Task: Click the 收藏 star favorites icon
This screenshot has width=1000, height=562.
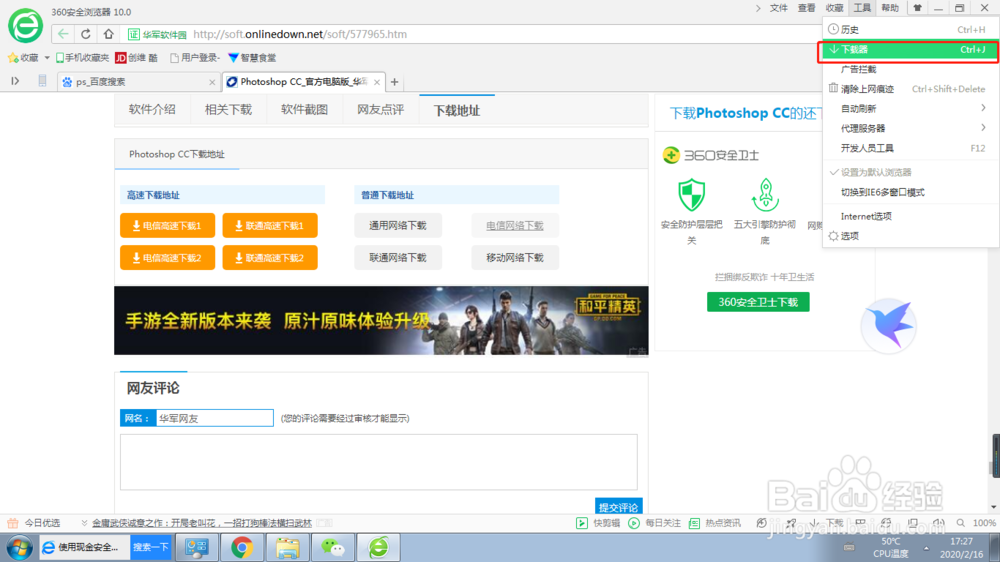Action: 13,57
